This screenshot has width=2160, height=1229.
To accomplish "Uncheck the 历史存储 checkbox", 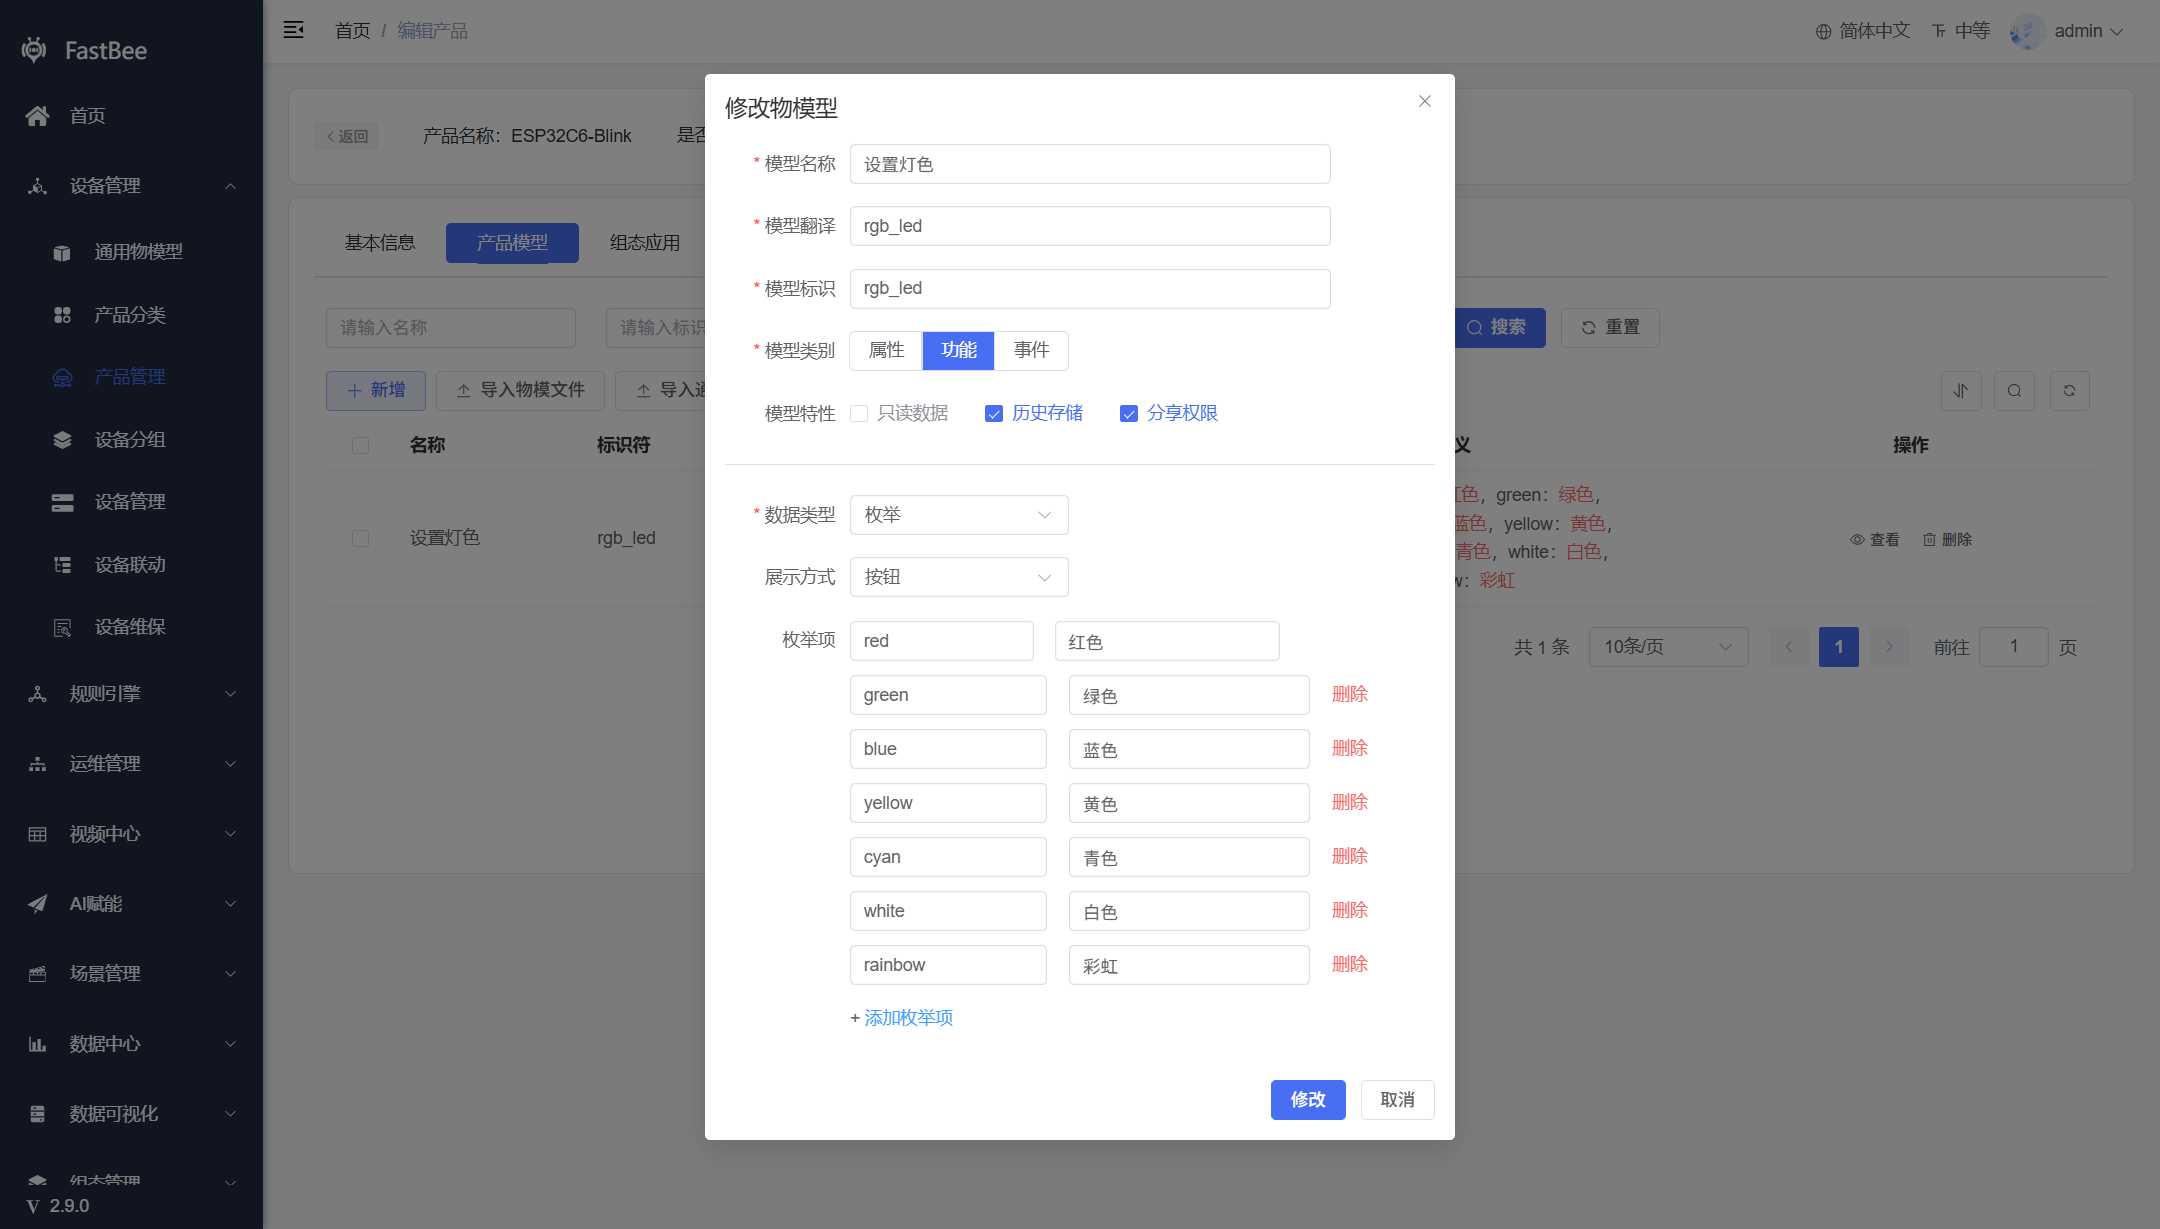I will point(993,413).
